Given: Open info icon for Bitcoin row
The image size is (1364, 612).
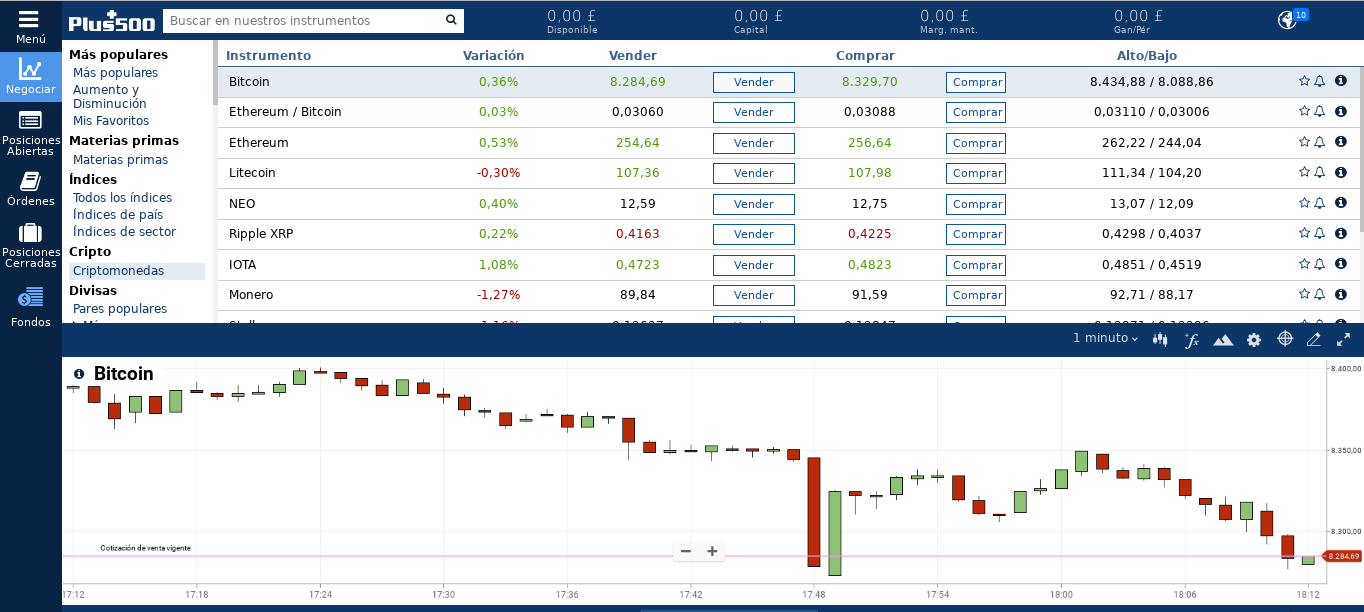Looking at the screenshot, I should (1341, 81).
